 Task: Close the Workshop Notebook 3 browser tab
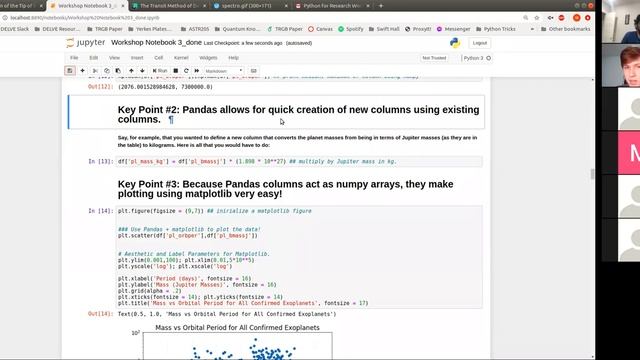(x=123, y=6)
